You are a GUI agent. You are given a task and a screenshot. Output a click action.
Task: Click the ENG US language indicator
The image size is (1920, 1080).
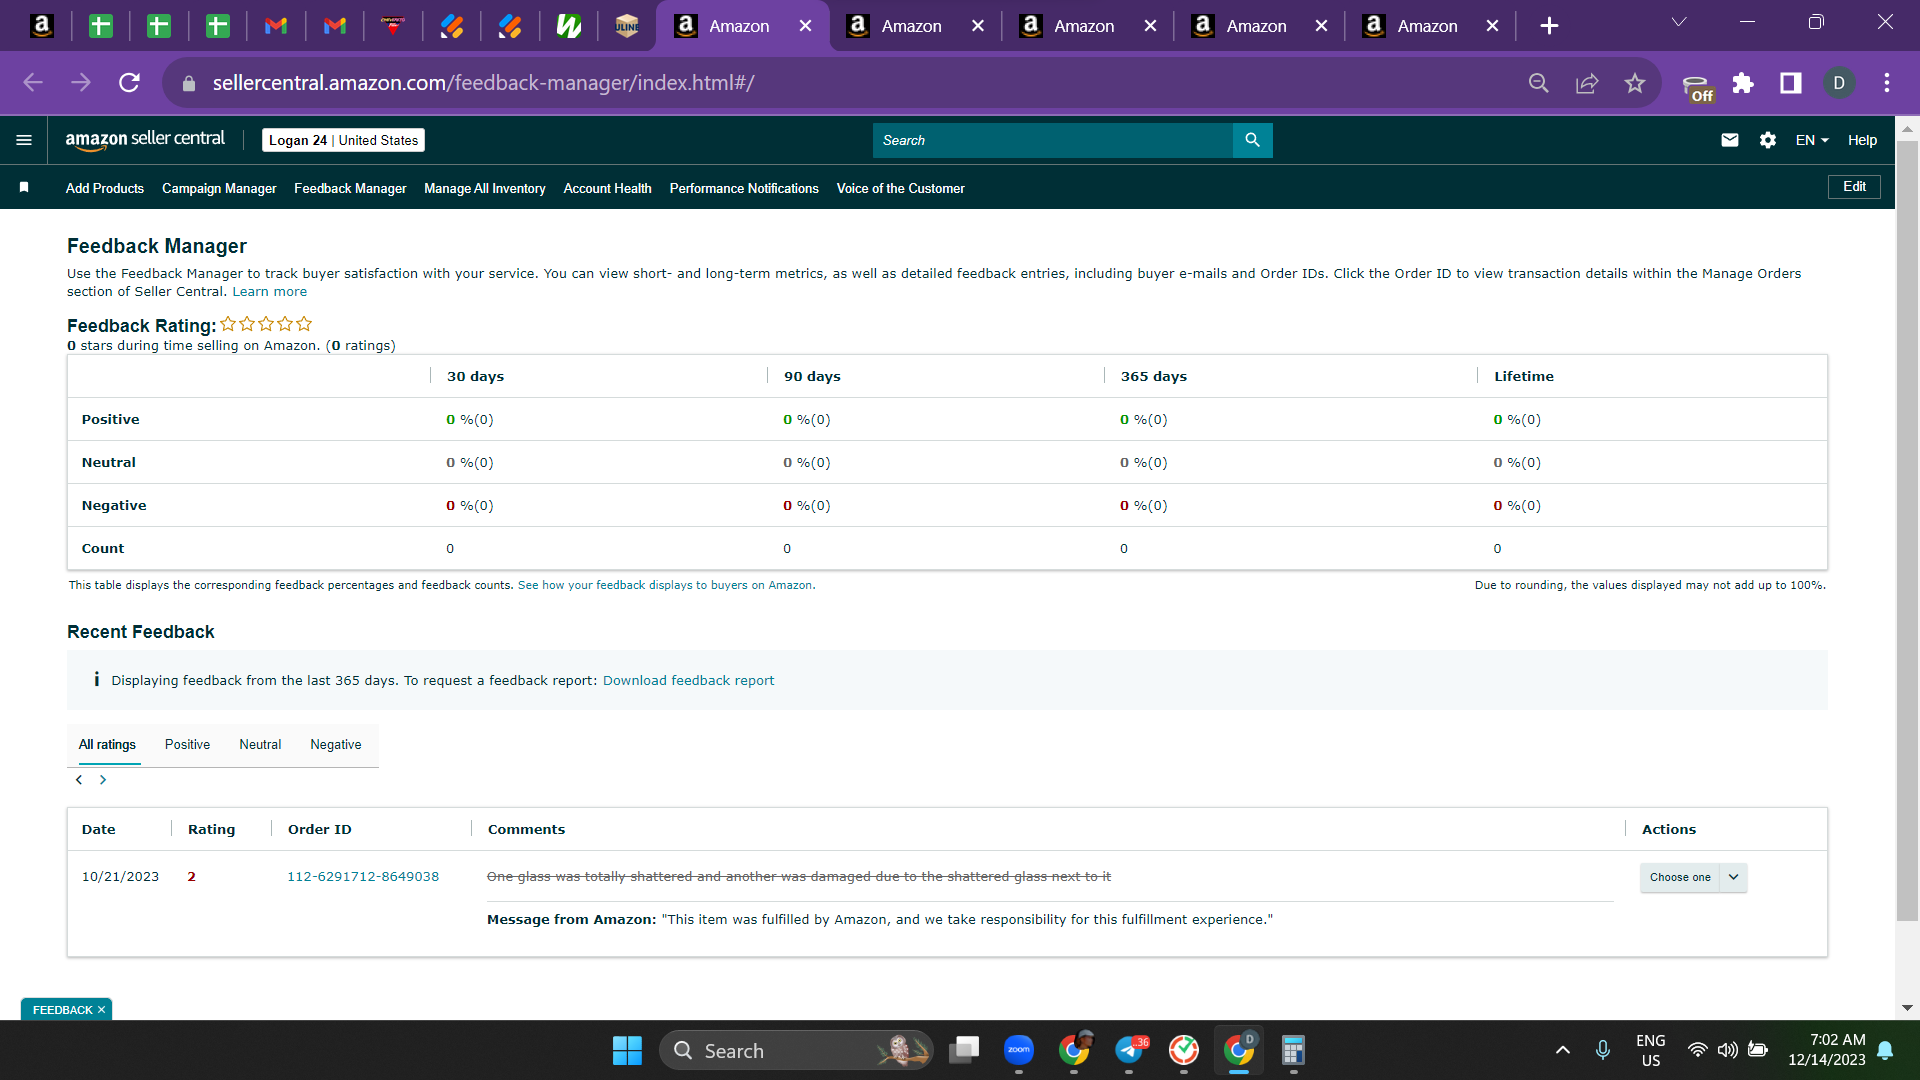(x=1651, y=1050)
